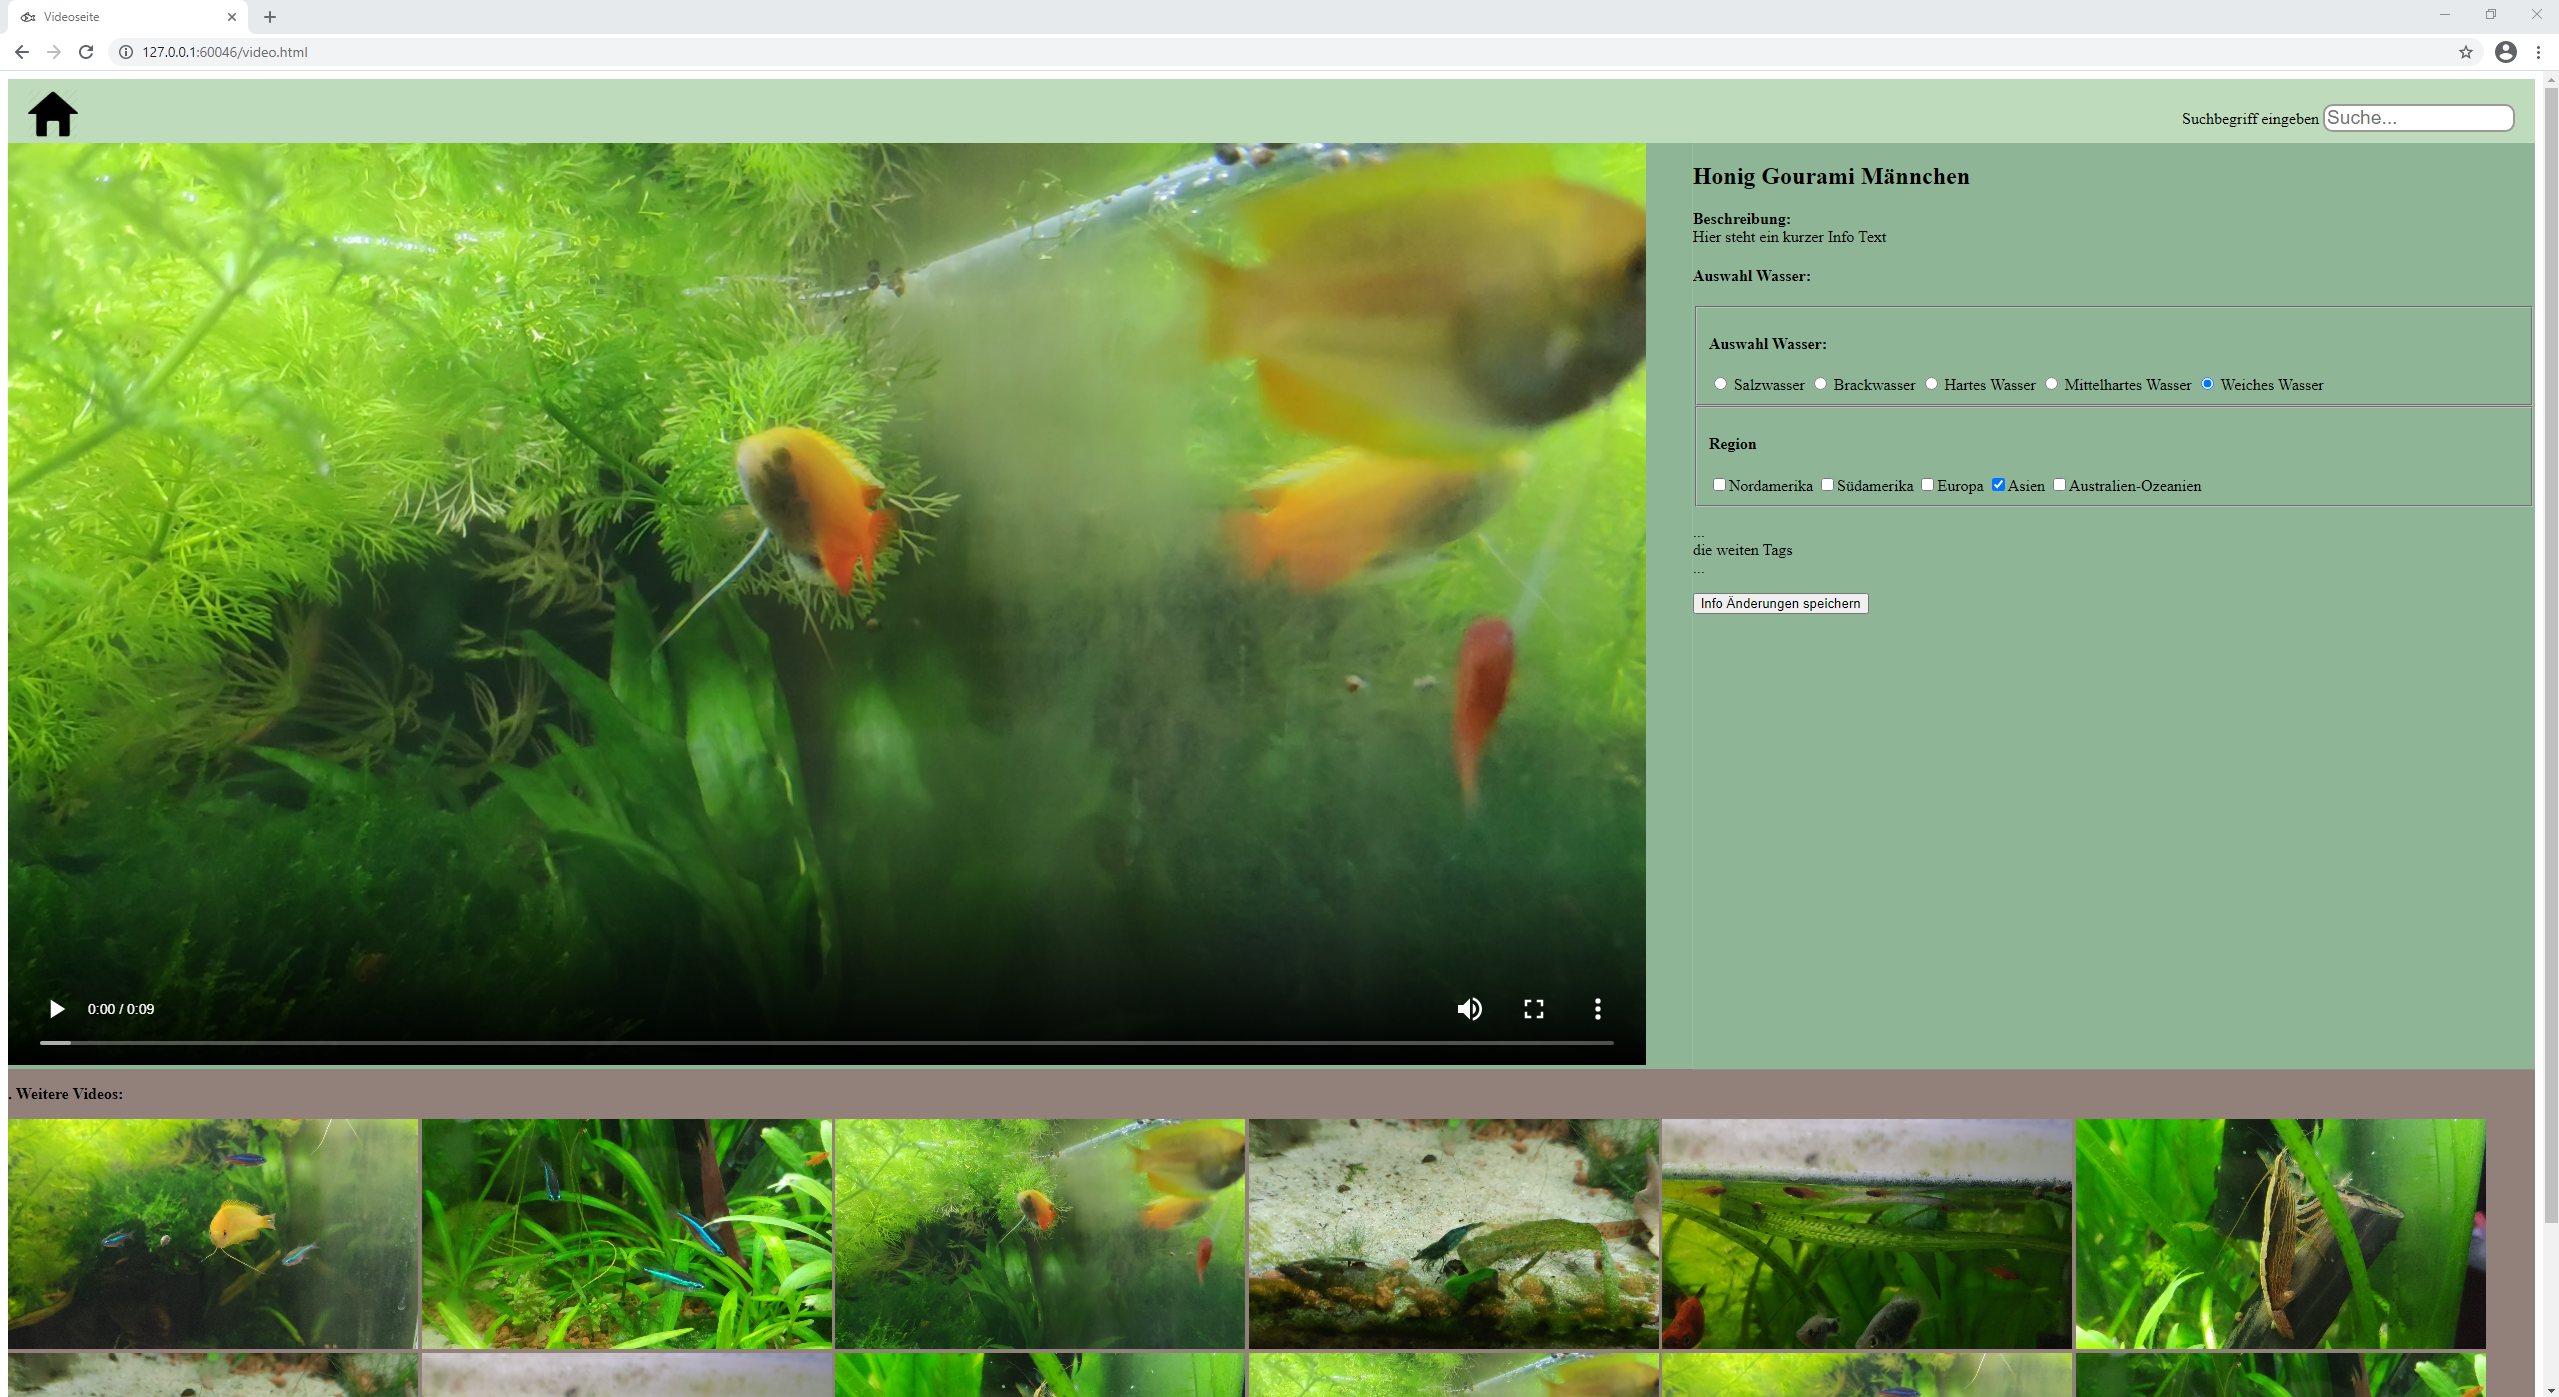The width and height of the screenshot is (2559, 1397).
Task: Open a new browser tab
Action: click(x=270, y=17)
